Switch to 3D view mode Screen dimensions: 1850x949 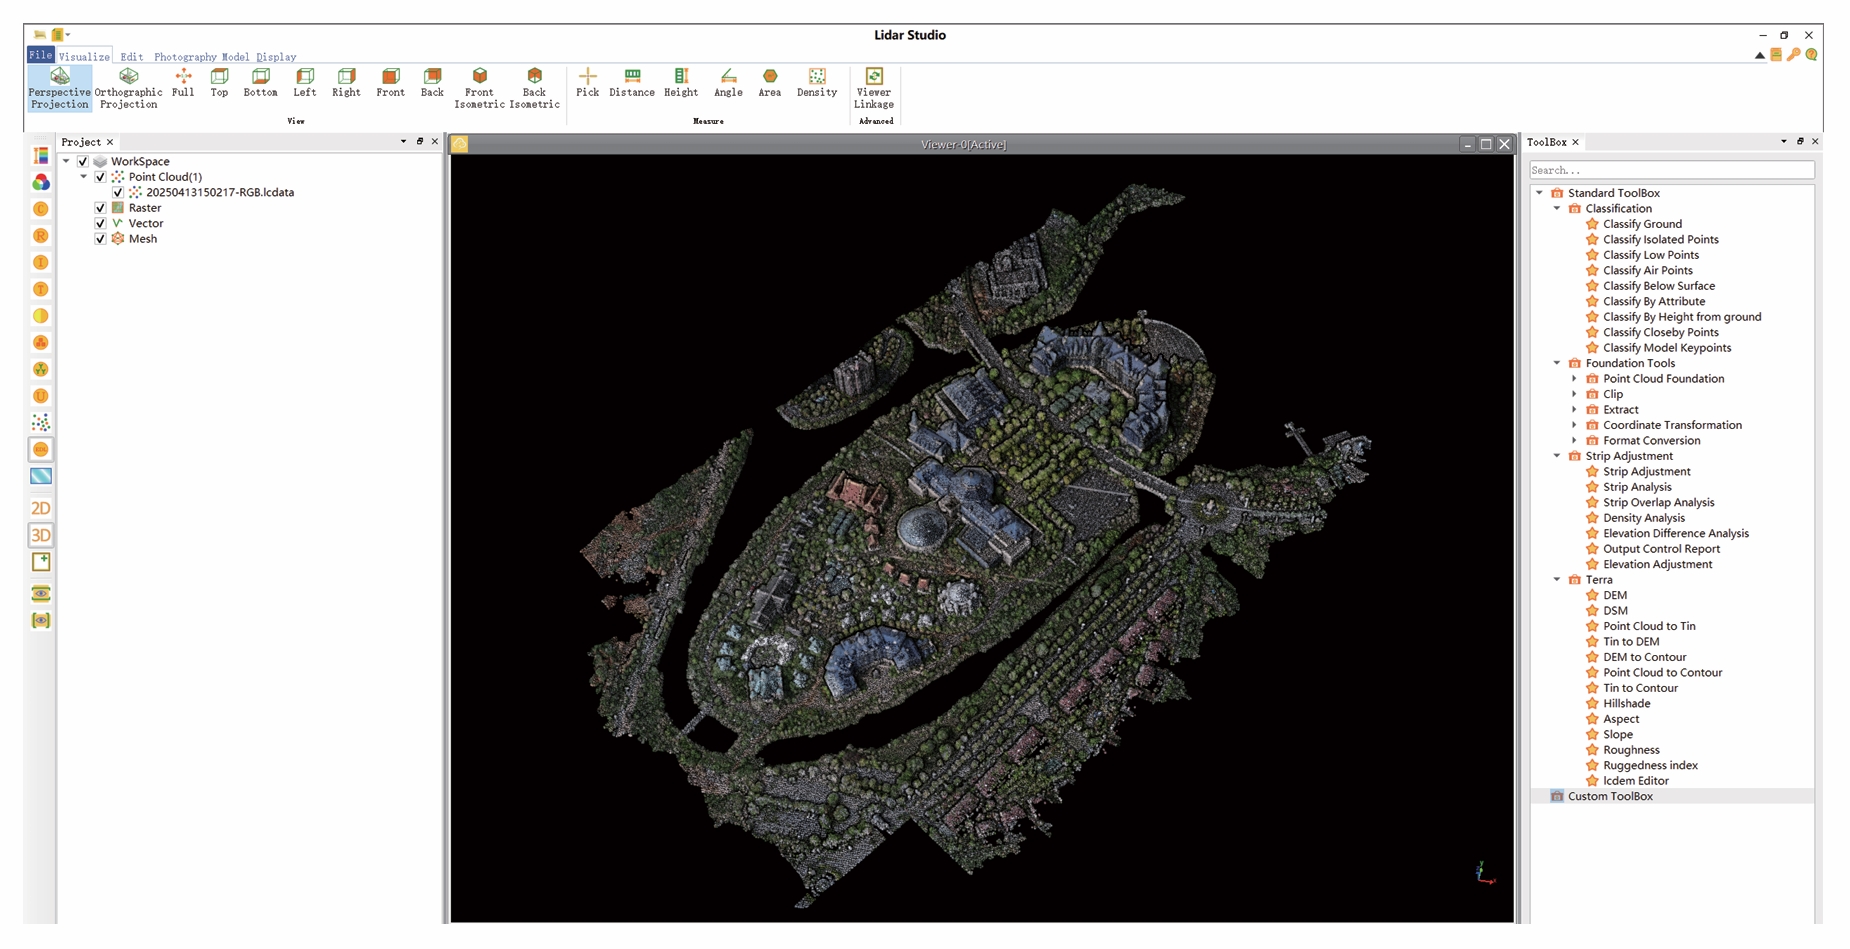41,535
